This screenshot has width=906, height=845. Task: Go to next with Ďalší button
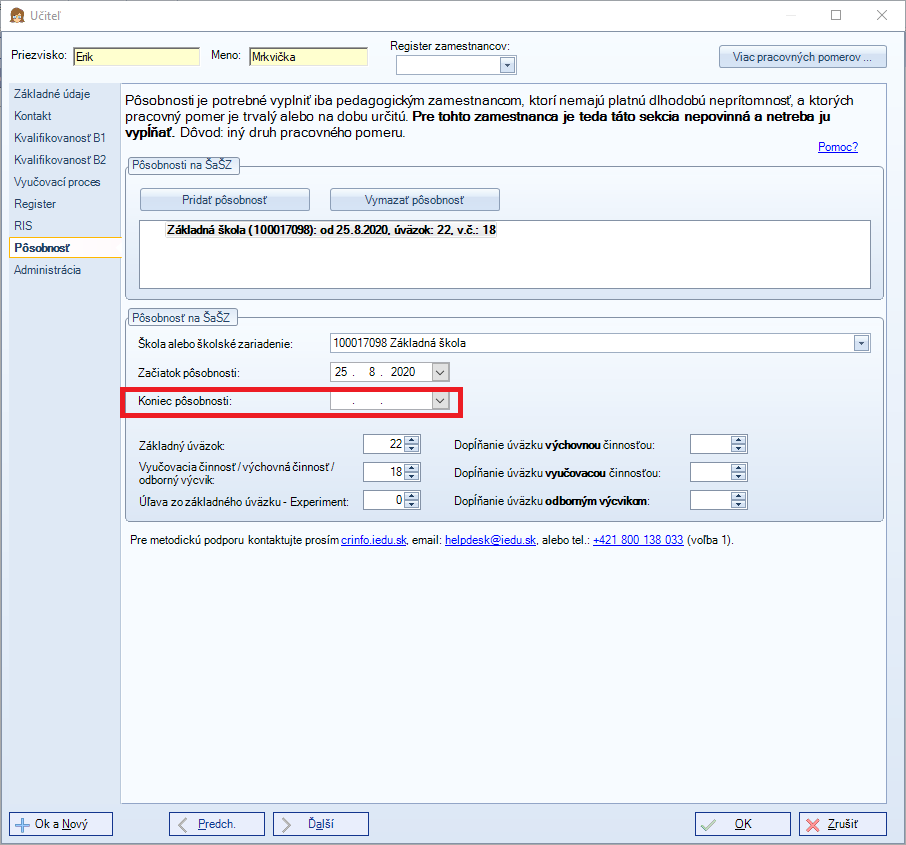(321, 824)
